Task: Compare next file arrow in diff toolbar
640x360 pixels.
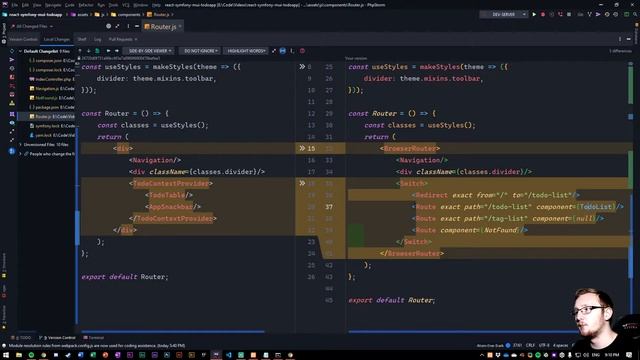Action: point(117,51)
